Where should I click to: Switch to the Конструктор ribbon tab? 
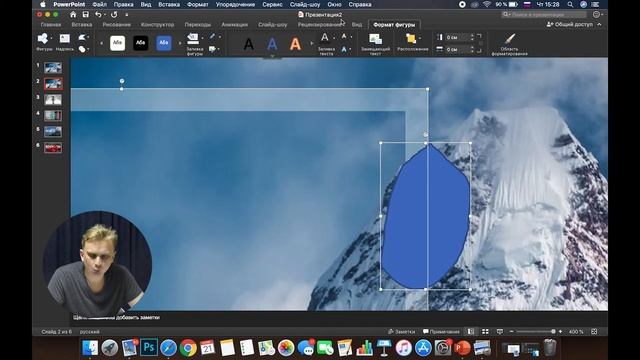point(157,24)
